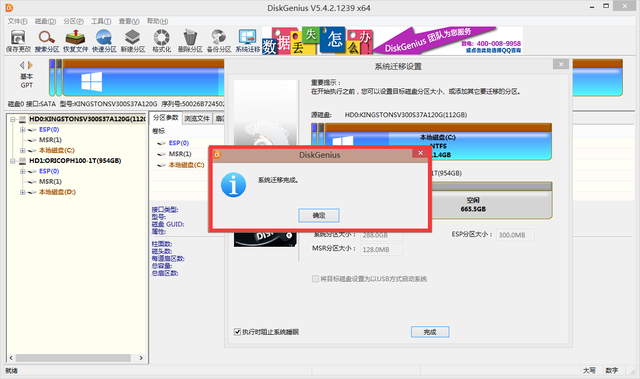The height and width of the screenshot is (379, 640).
Task: Toggle 执行时阻止系统睡眠 checkbox
Action: [237, 332]
